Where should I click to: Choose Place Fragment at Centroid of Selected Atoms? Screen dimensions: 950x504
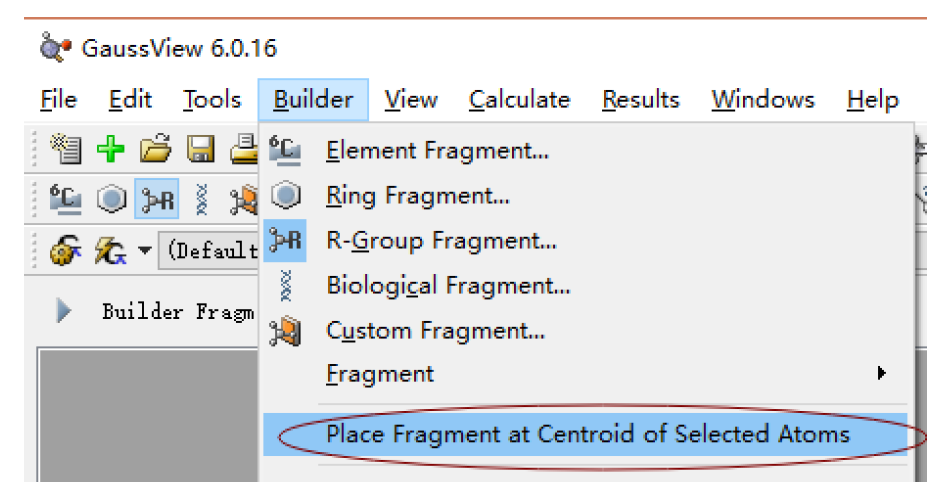[587, 434]
